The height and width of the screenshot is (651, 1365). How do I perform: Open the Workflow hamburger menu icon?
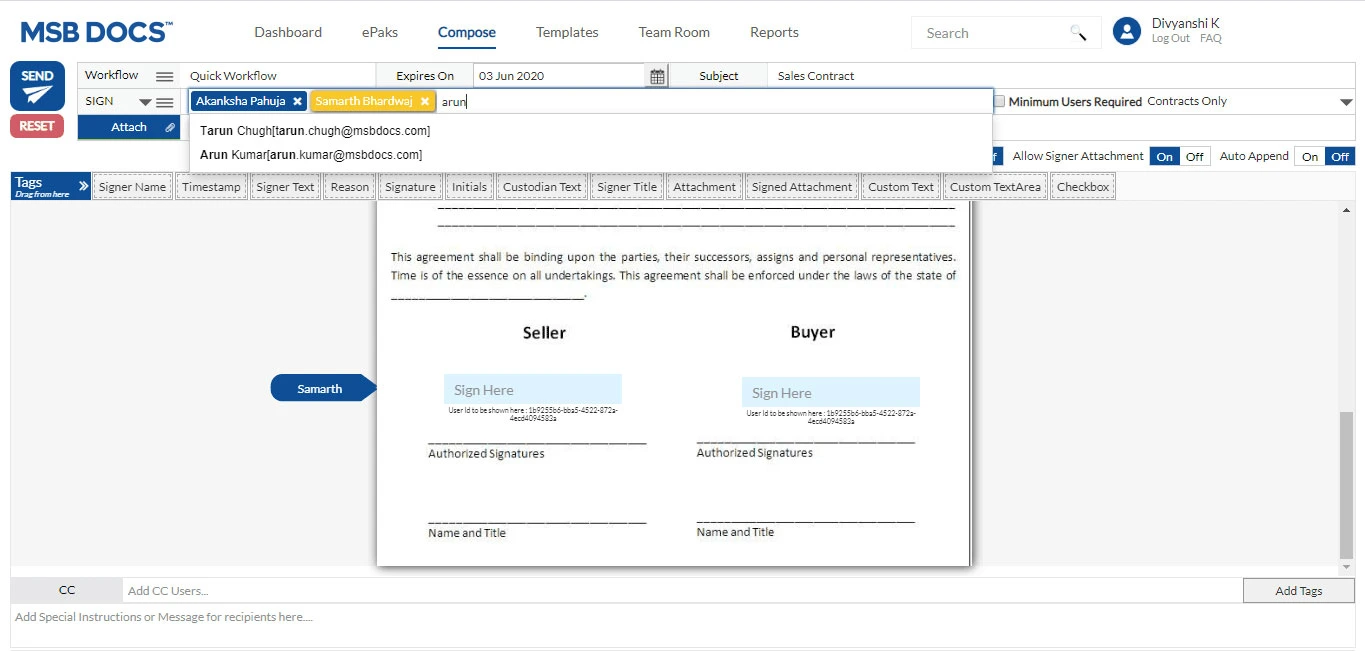[164, 76]
